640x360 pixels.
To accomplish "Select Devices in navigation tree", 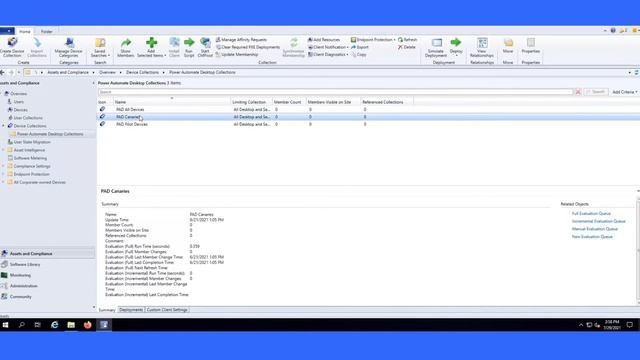I will tap(20, 110).
